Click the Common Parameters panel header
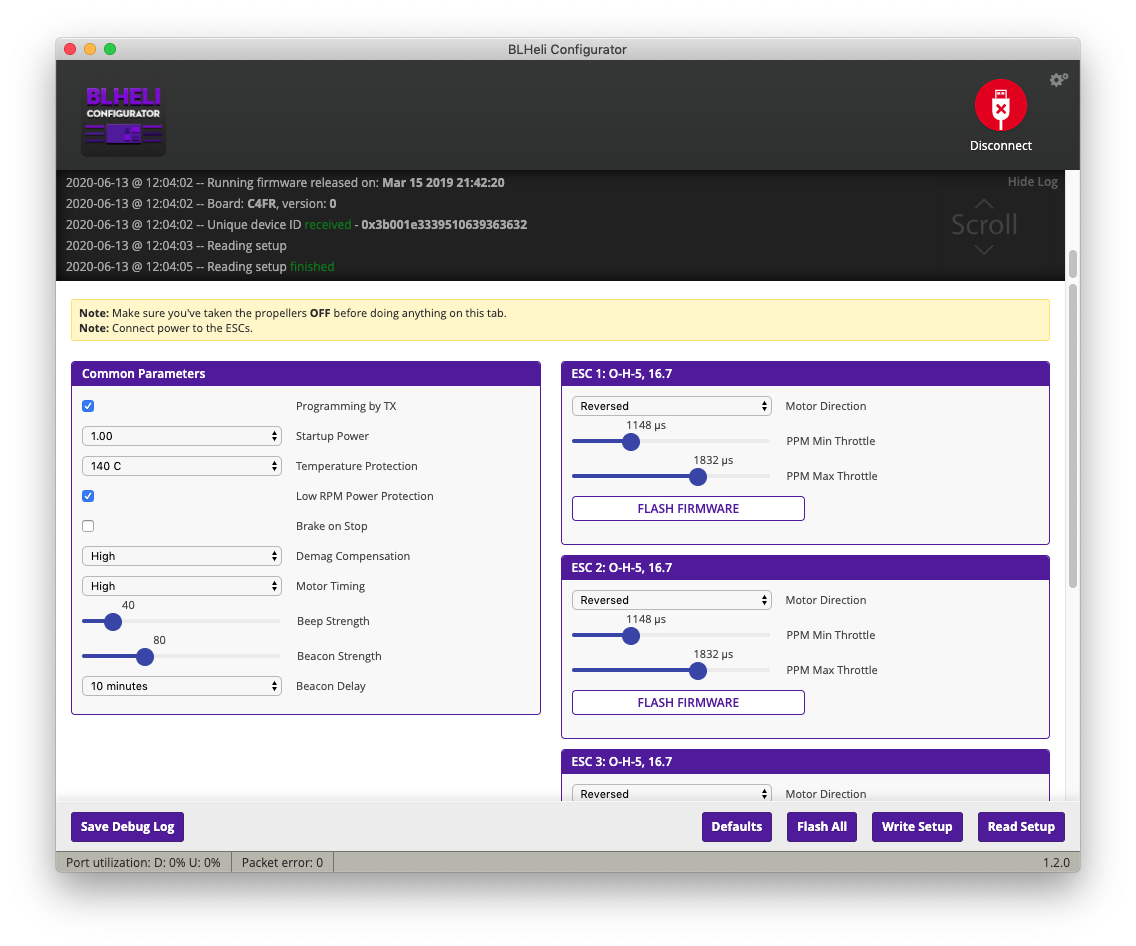 [306, 374]
